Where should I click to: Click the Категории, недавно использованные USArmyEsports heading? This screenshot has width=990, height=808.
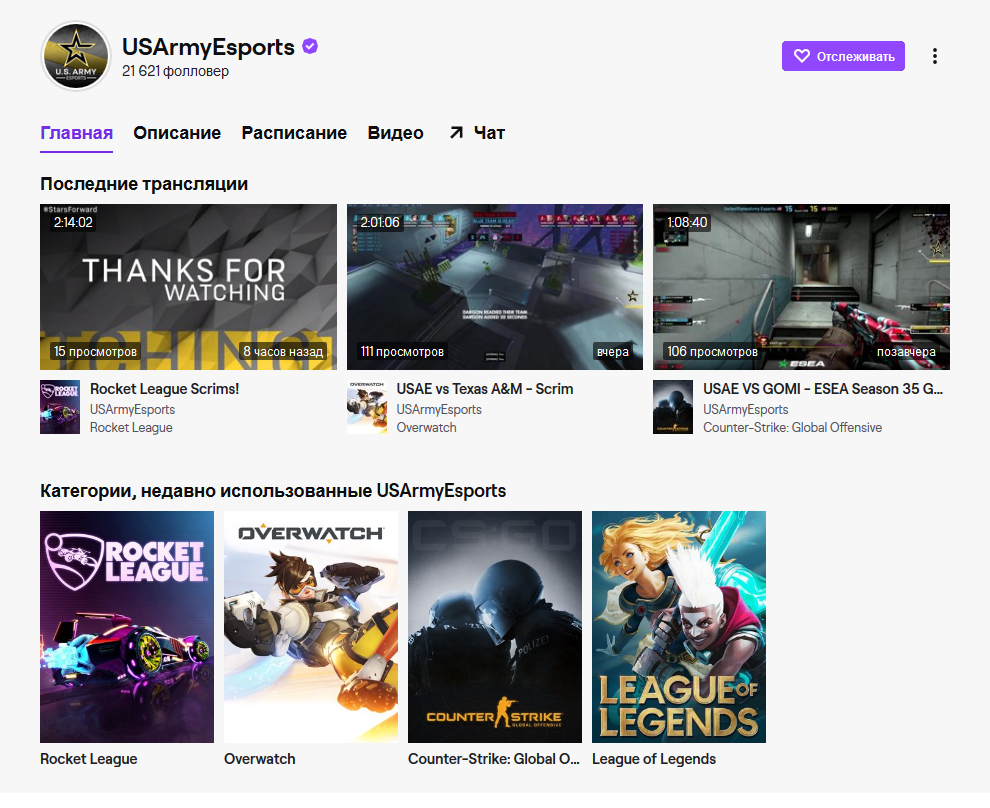coord(273,490)
